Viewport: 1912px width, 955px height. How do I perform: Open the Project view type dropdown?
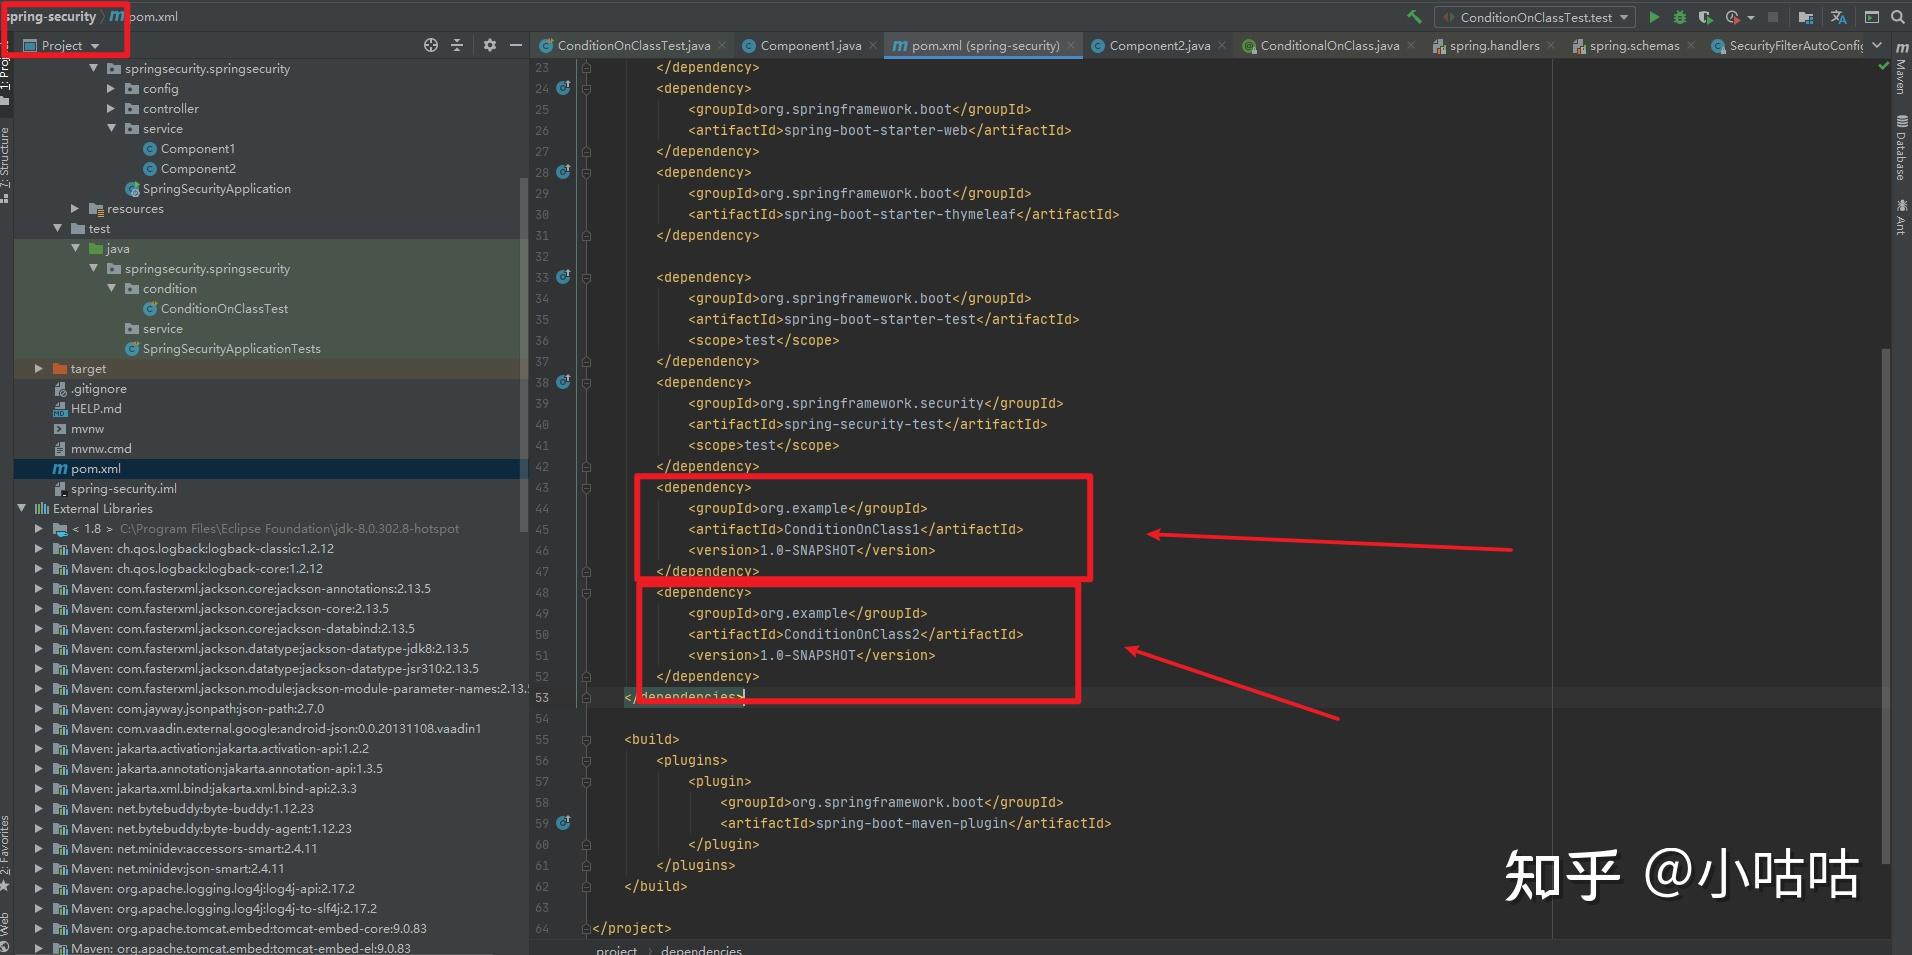(x=69, y=46)
